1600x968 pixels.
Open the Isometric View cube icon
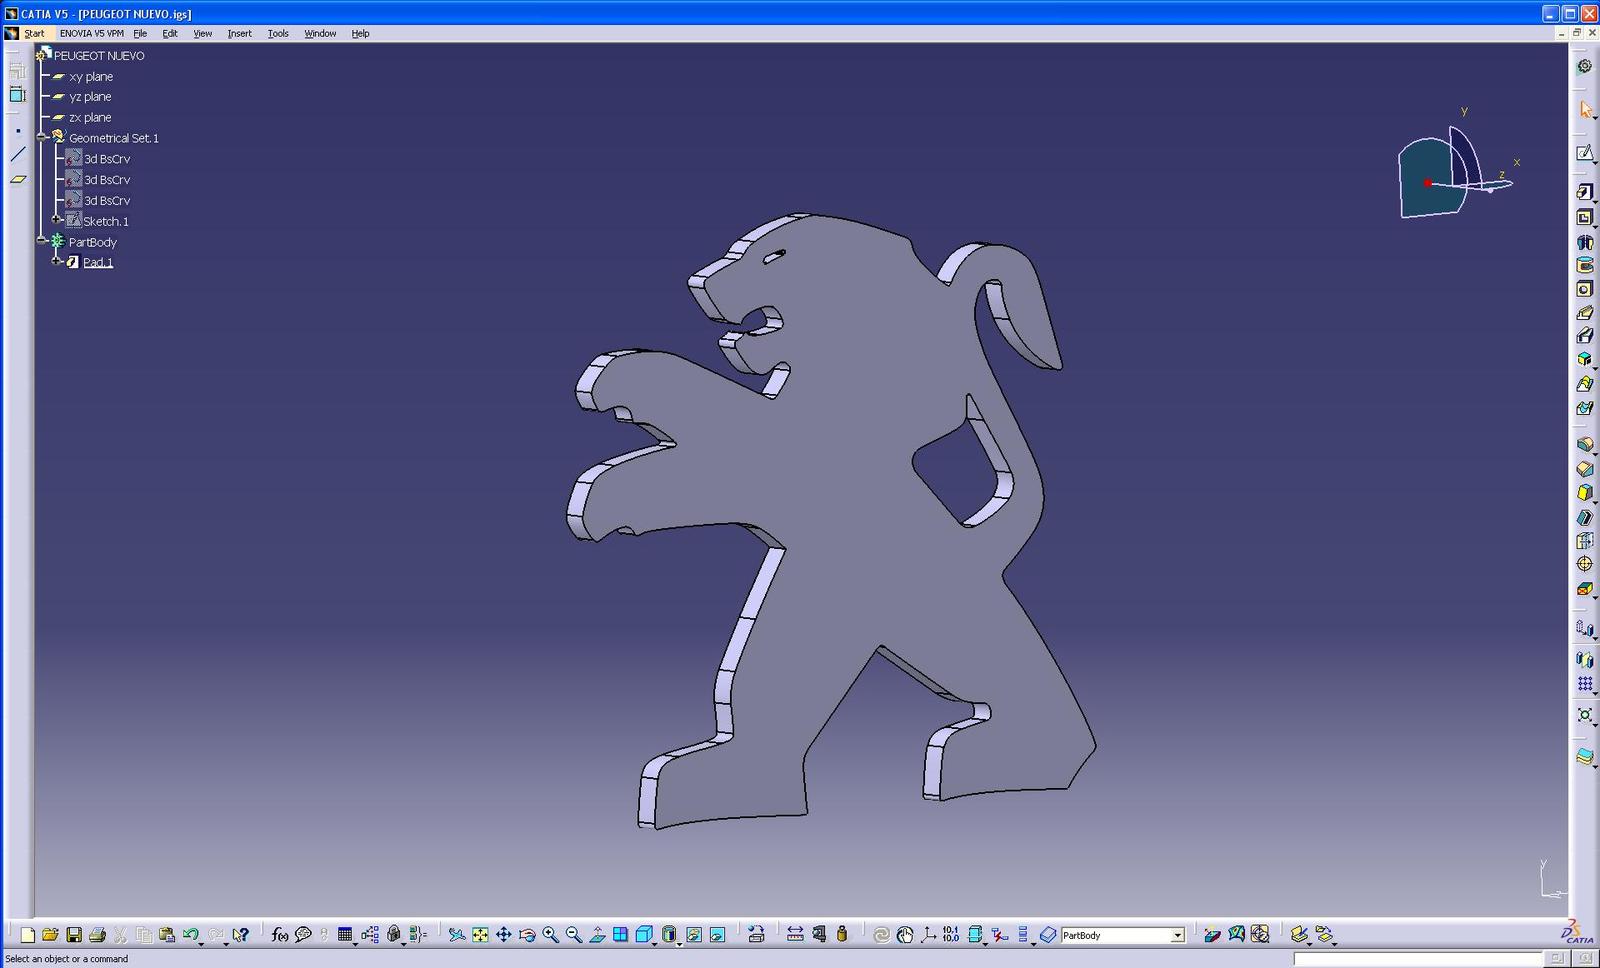tap(644, 935)
